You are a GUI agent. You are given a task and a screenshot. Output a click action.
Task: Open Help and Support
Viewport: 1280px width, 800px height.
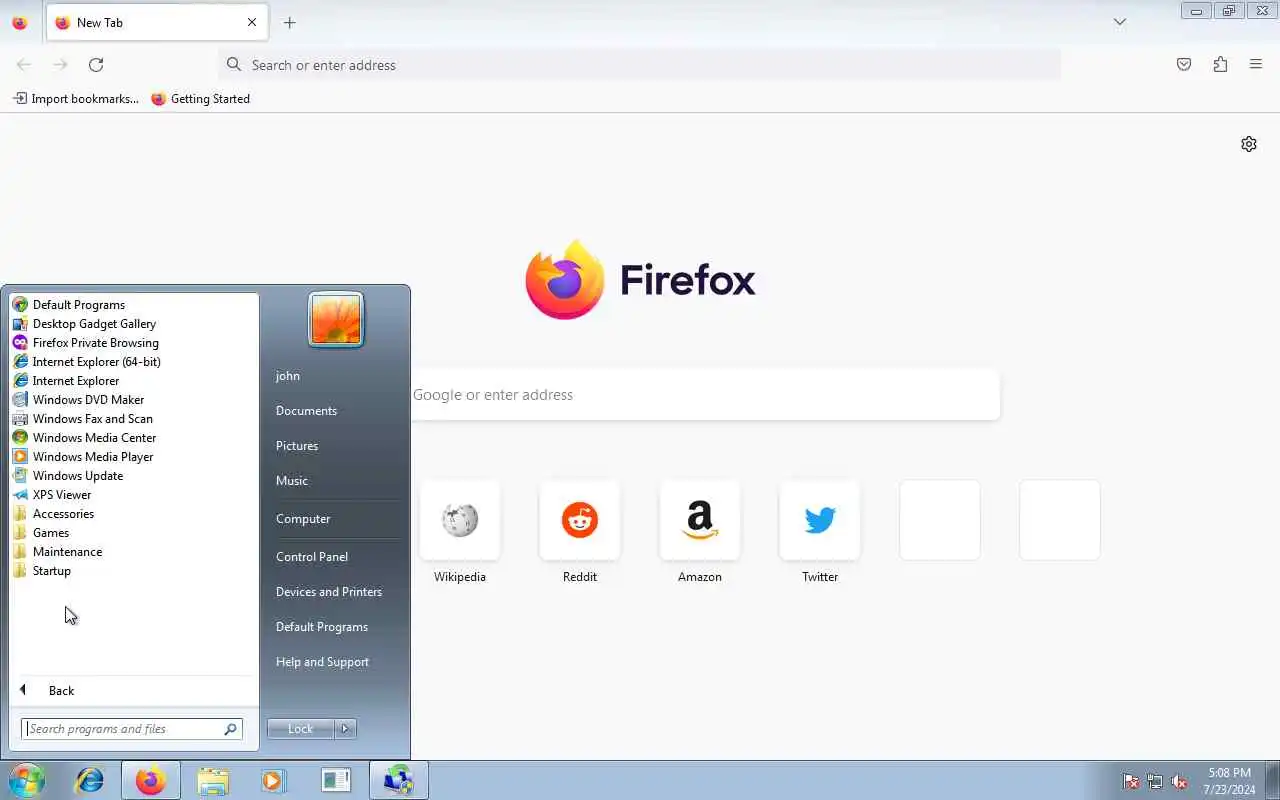(322, 662)
